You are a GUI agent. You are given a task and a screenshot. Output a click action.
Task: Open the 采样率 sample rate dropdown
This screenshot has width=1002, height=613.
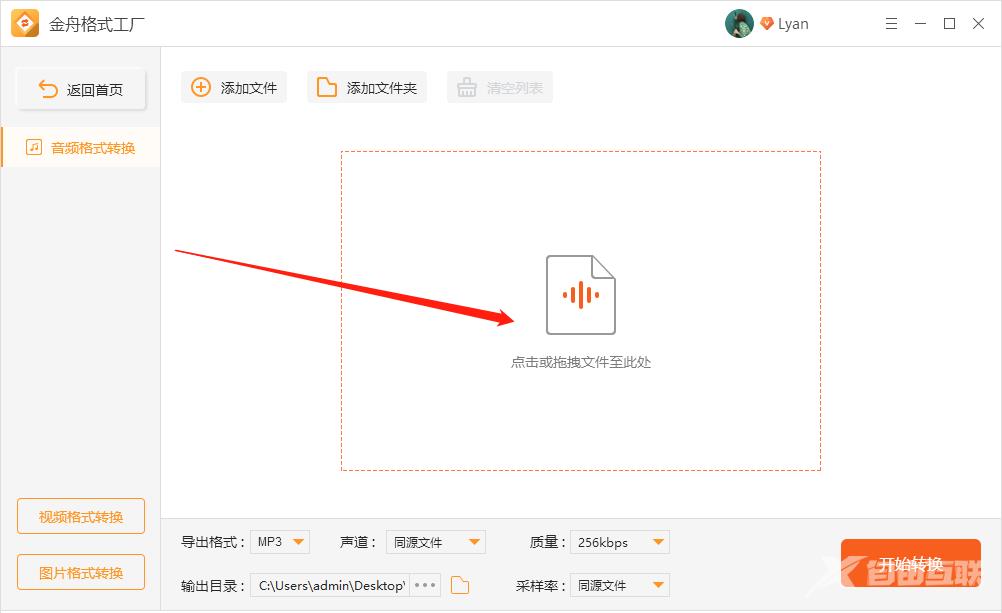click(x=620, y=585)
